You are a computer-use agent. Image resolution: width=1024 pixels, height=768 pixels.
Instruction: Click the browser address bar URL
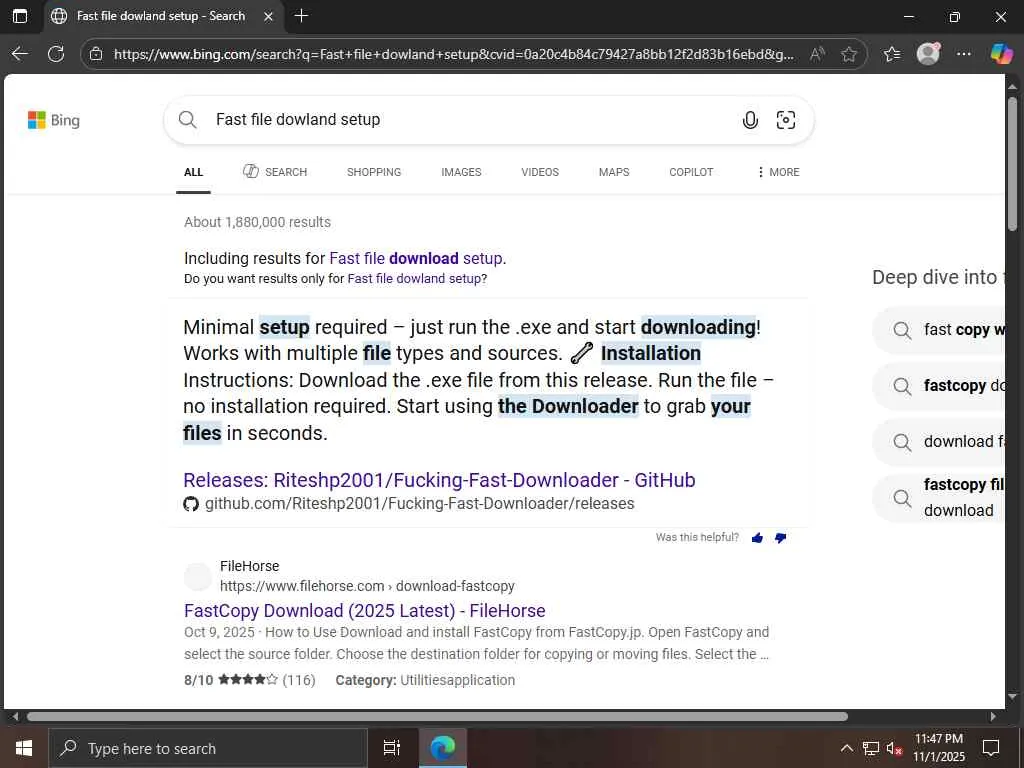click(454, 54)
